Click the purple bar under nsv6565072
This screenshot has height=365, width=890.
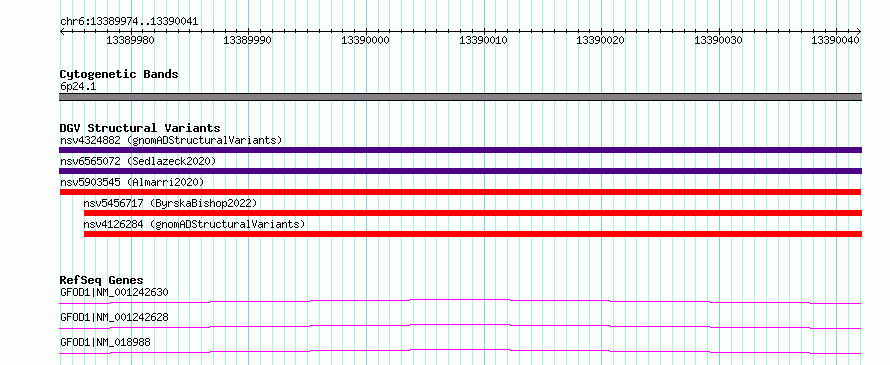460,171
